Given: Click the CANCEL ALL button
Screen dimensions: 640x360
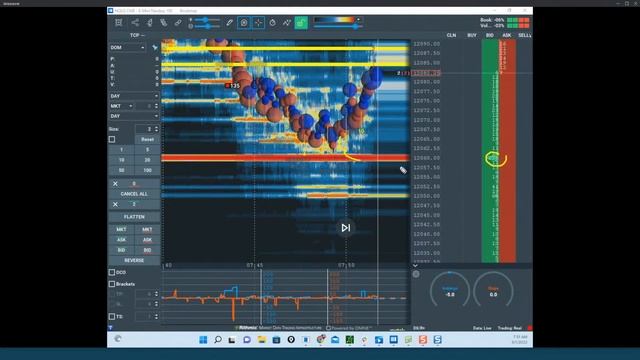Looking at the screenshot, I should pyautogui.click(x=134, y=194).
